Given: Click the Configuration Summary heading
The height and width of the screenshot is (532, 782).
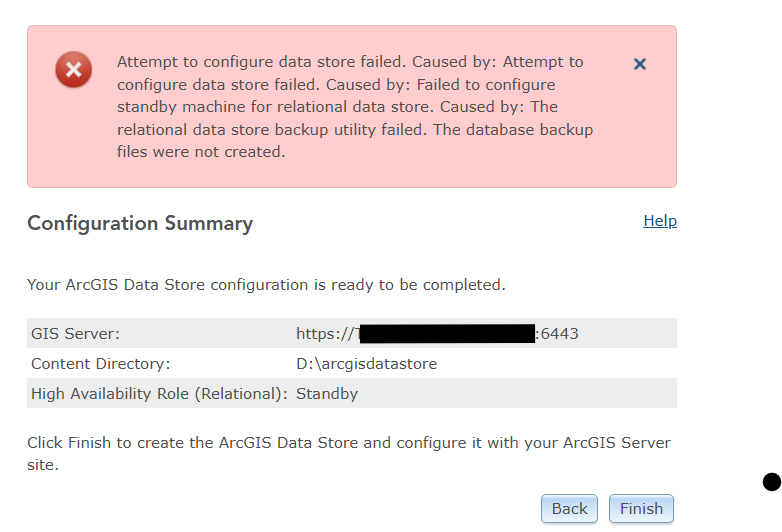Looking at the screenshot, I should pos(140,223).
